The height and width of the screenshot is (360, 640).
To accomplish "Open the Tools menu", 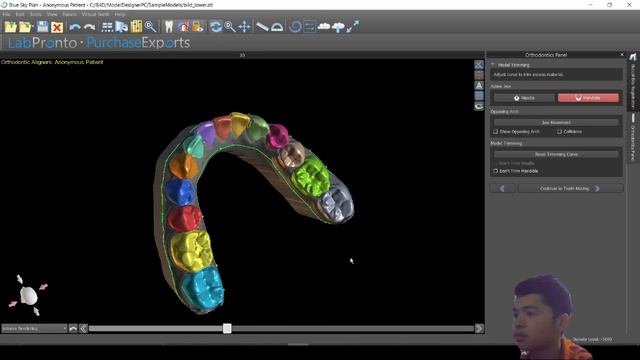I will [36, 14].
